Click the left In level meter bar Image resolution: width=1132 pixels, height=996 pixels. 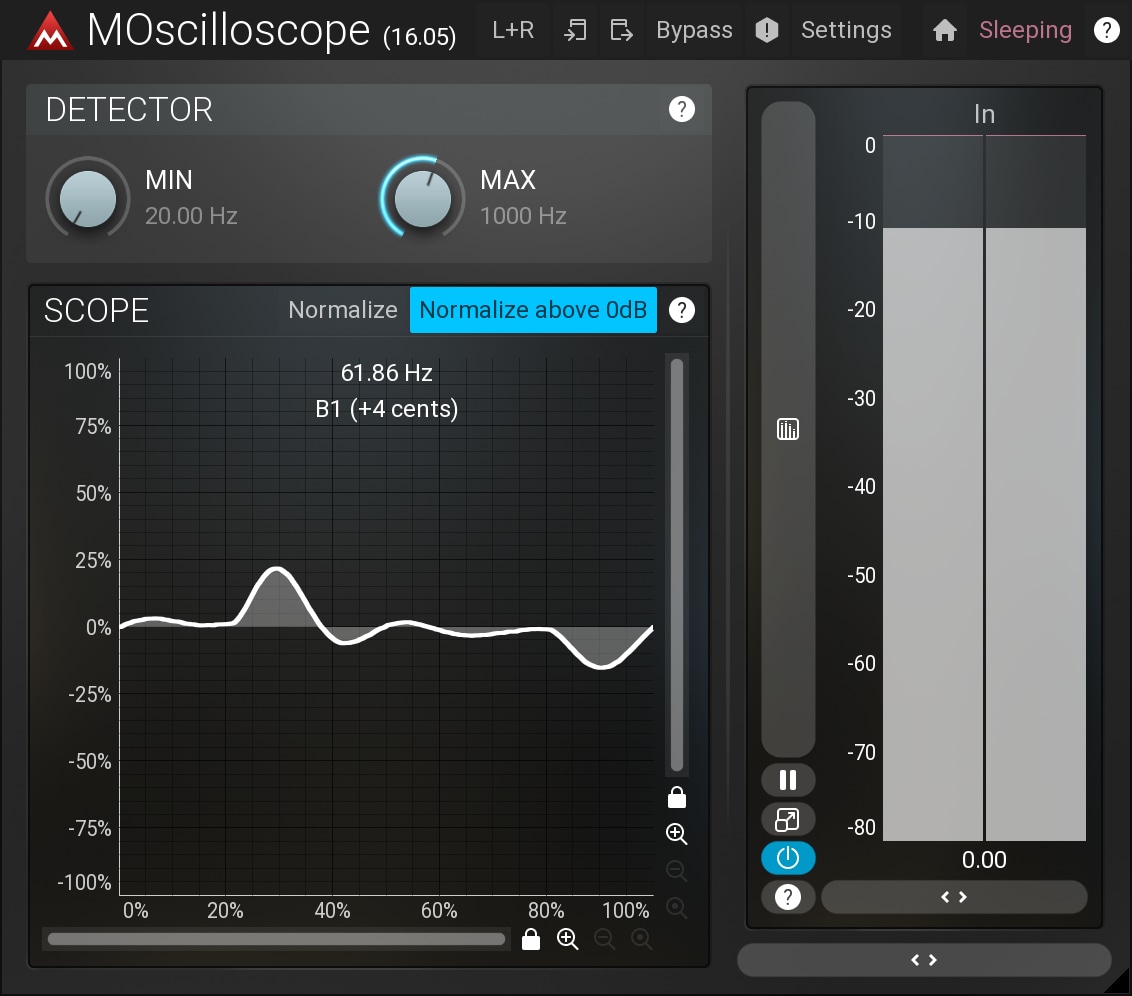933,487
